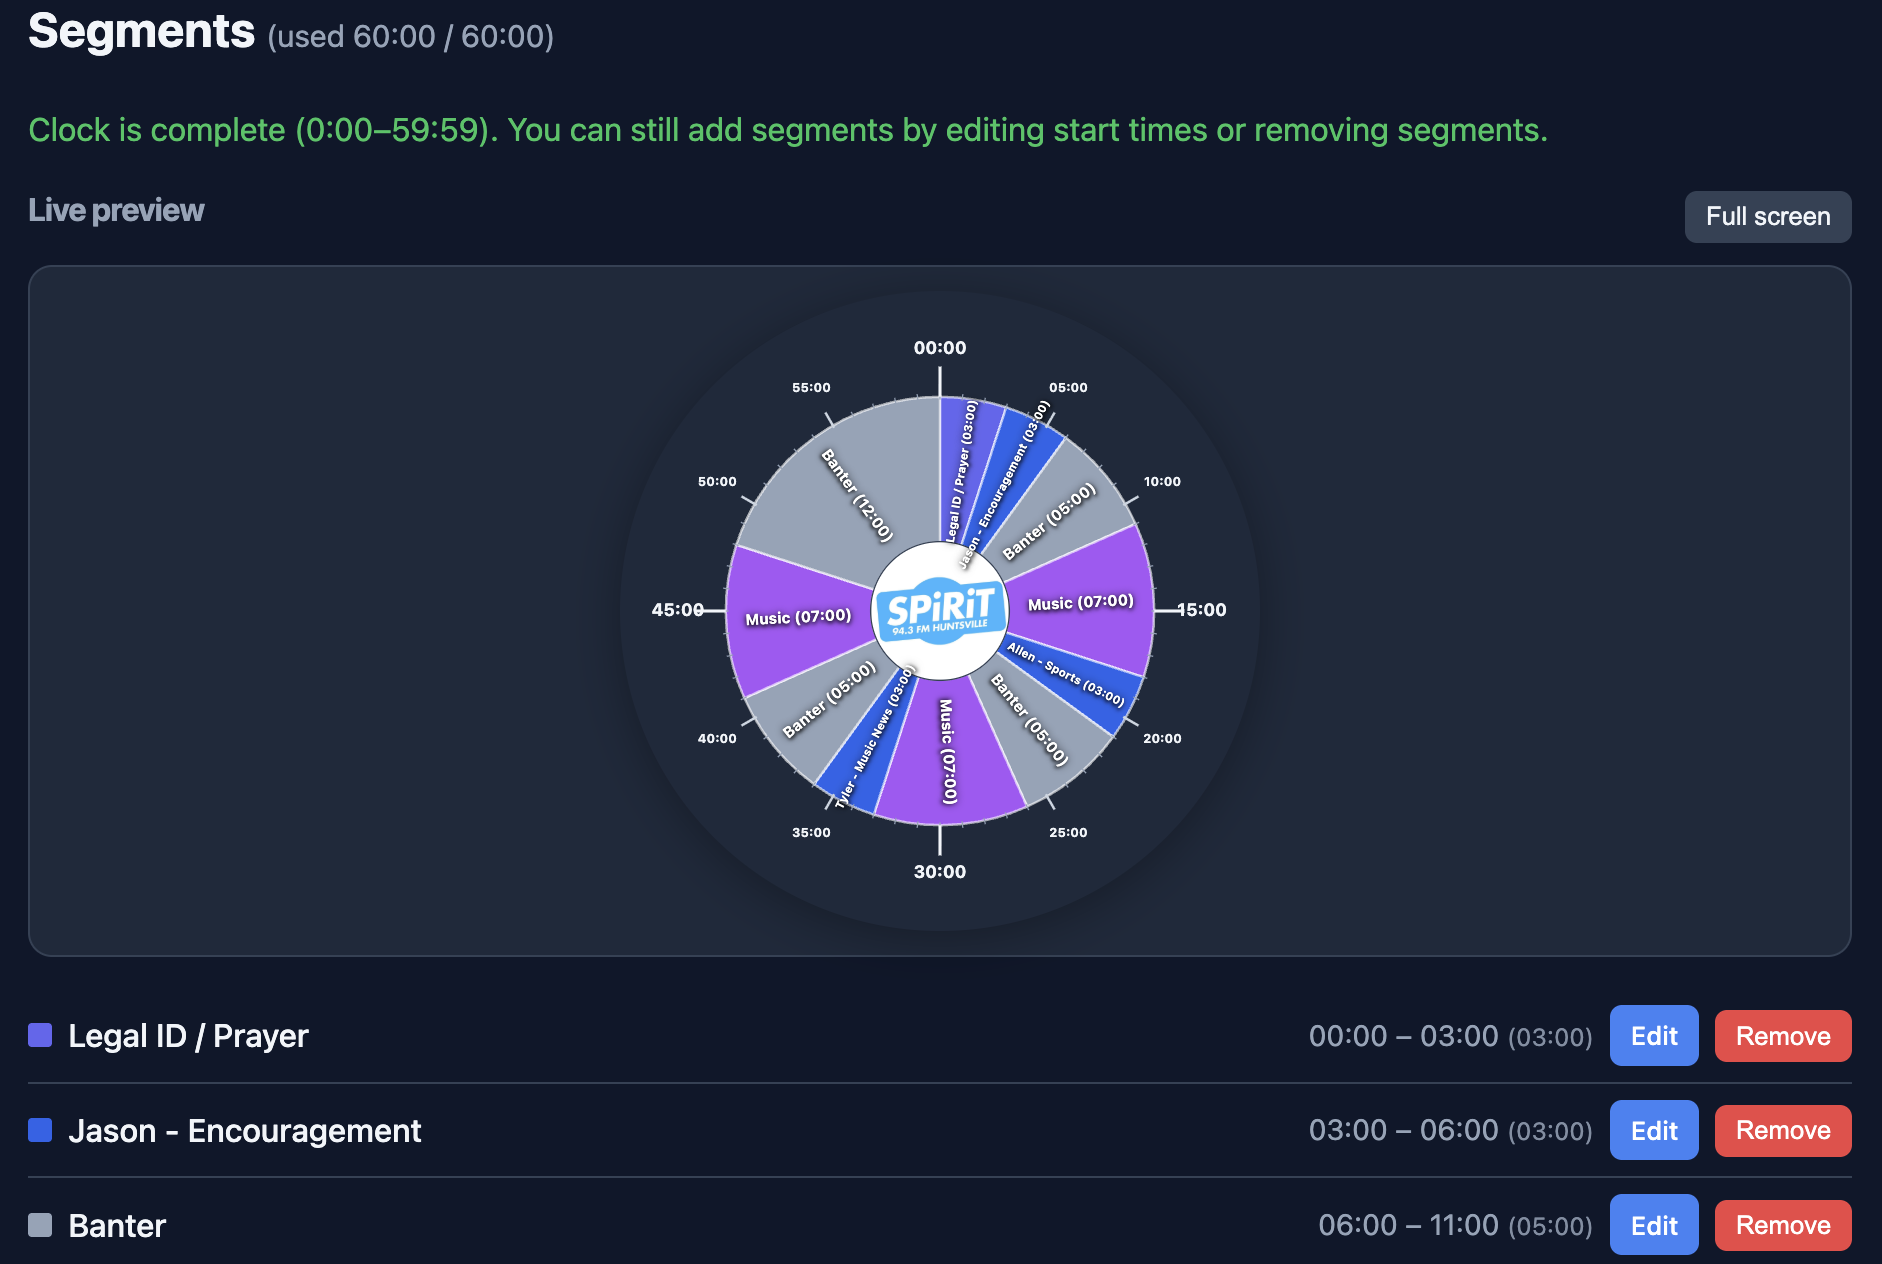Click the gray swatch beside Banter
This screenshot has width=1882, height=1264.
click(x=39, y=1224)
